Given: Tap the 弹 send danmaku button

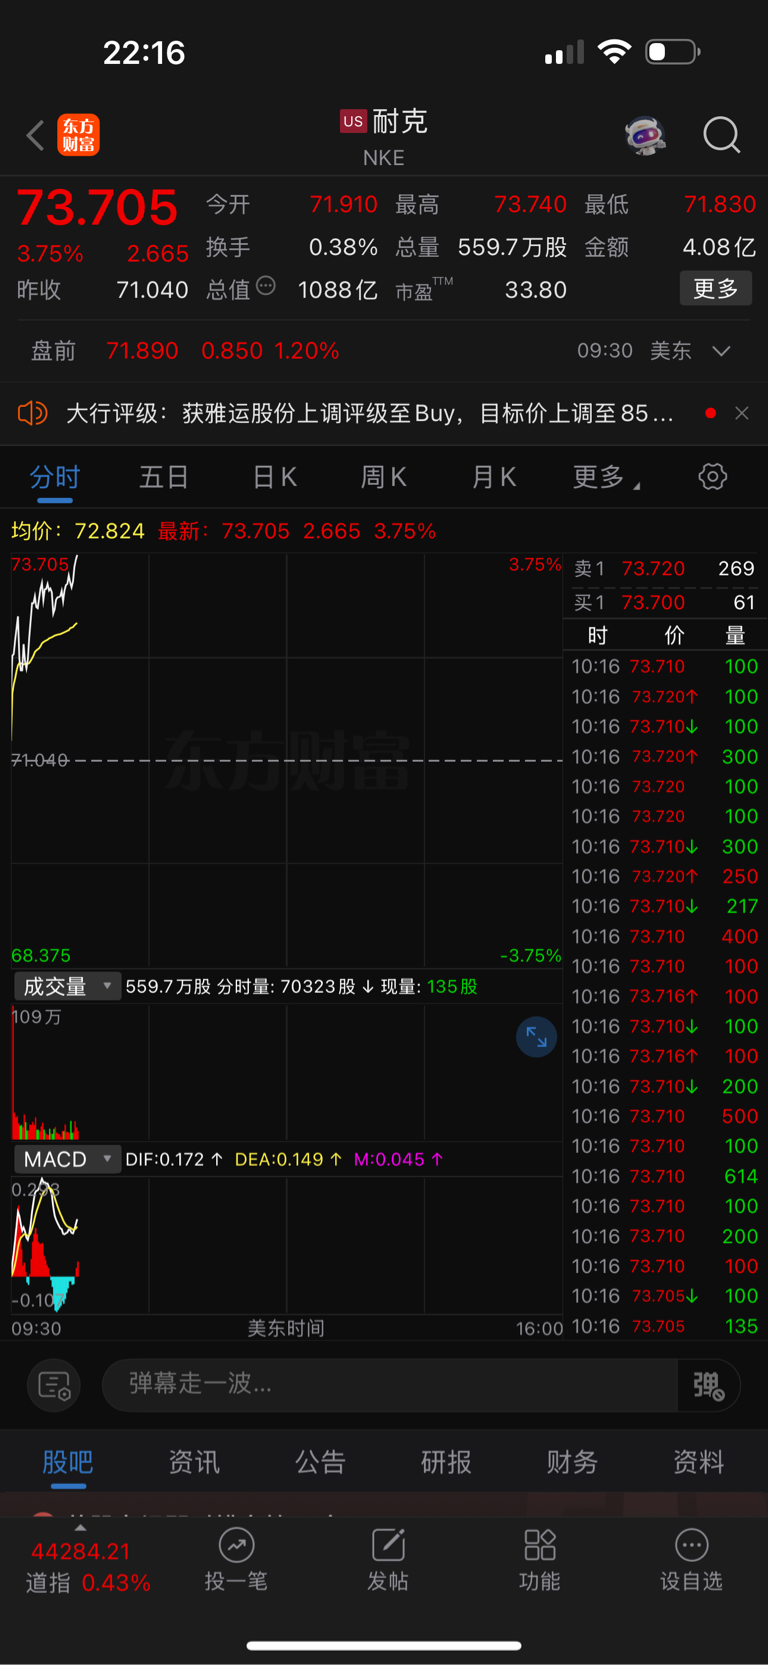Looking at the screenshot, I should [708, 1385].
